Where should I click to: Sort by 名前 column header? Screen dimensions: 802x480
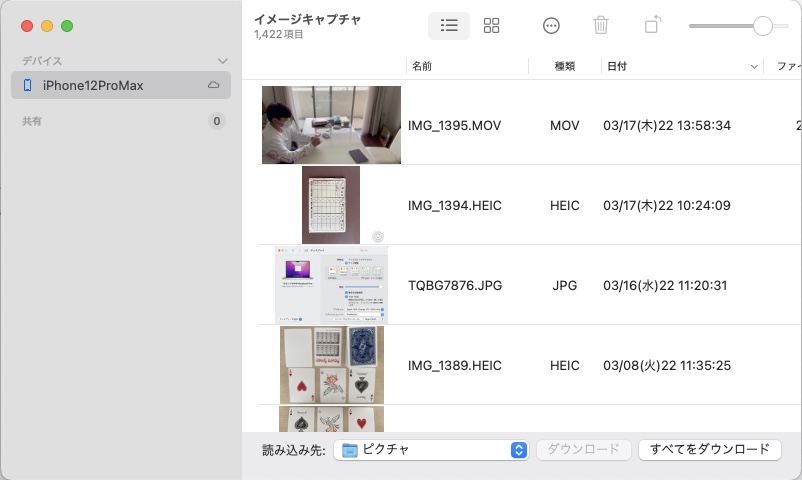click(x=466, y=67)
